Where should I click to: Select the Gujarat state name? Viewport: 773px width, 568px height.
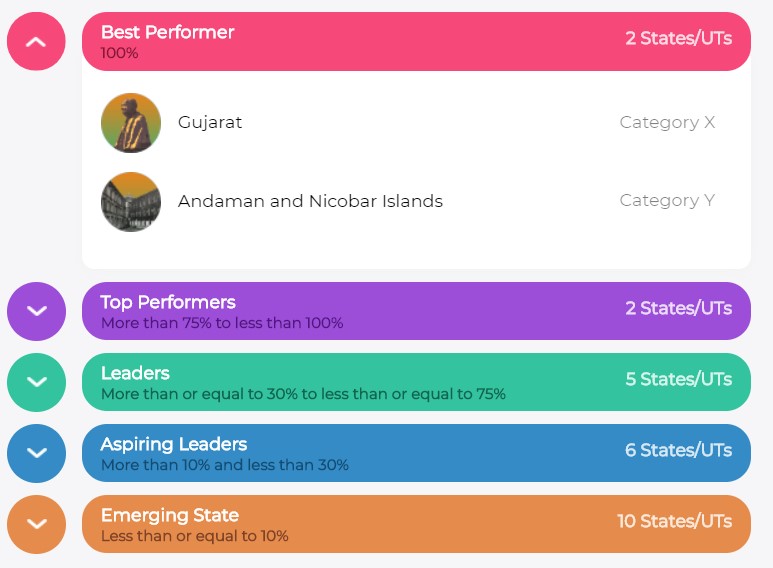tap(210, 122)
